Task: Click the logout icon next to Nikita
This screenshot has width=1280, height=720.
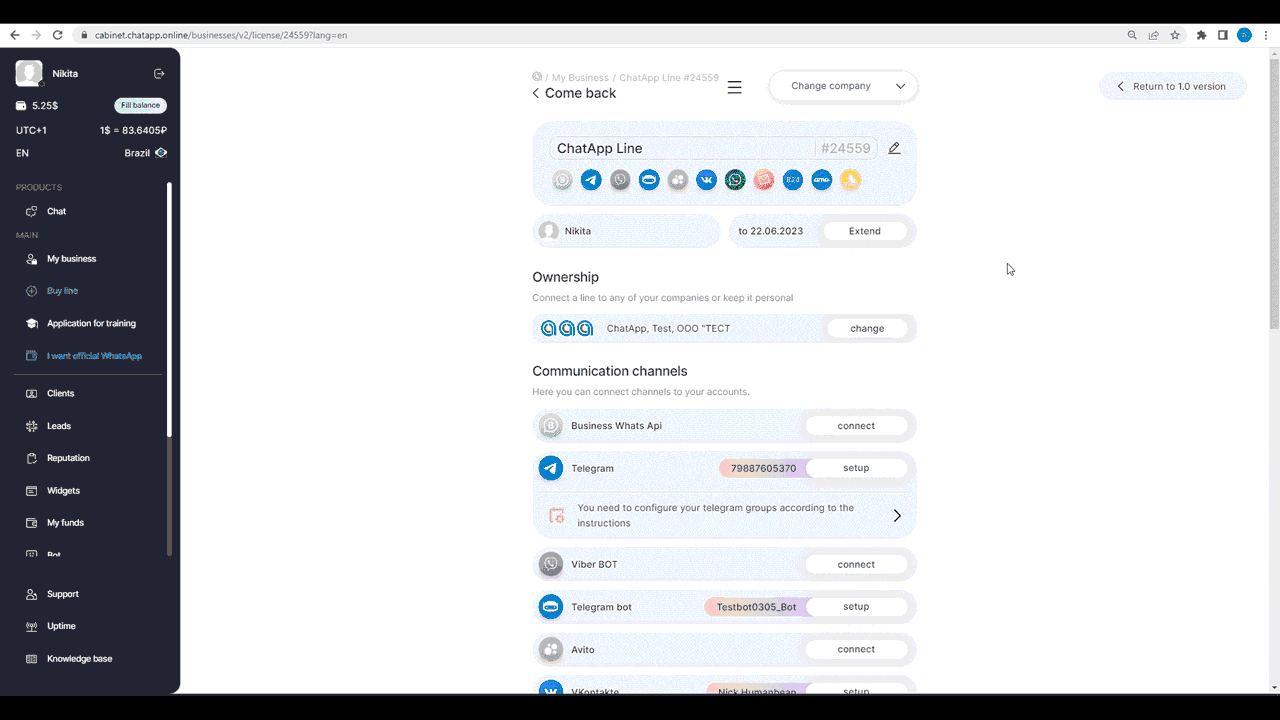Action: (x=159, y=74)
